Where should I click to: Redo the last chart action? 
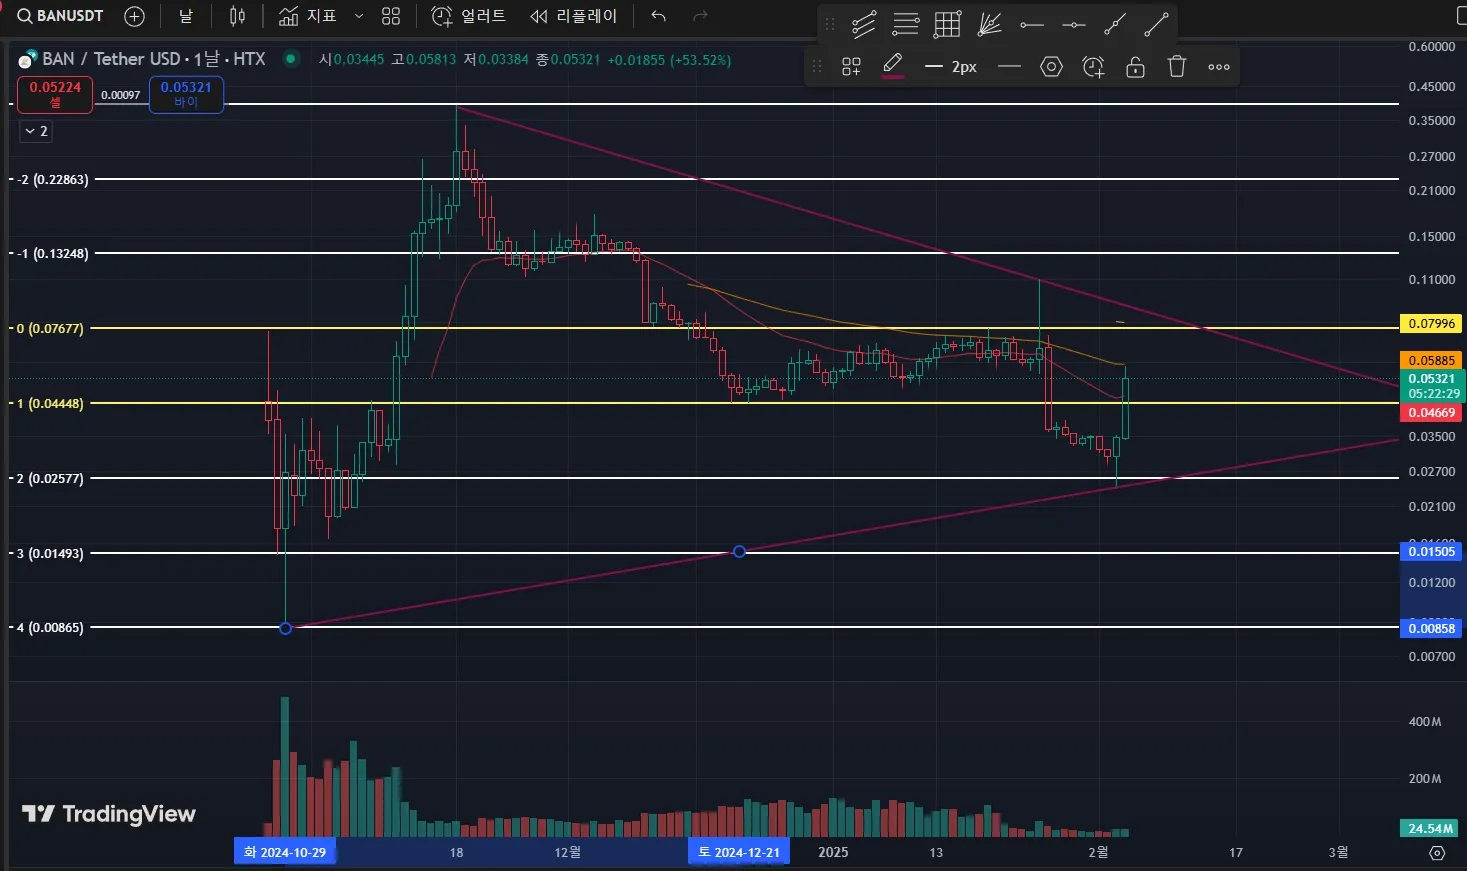click(700, 16)
